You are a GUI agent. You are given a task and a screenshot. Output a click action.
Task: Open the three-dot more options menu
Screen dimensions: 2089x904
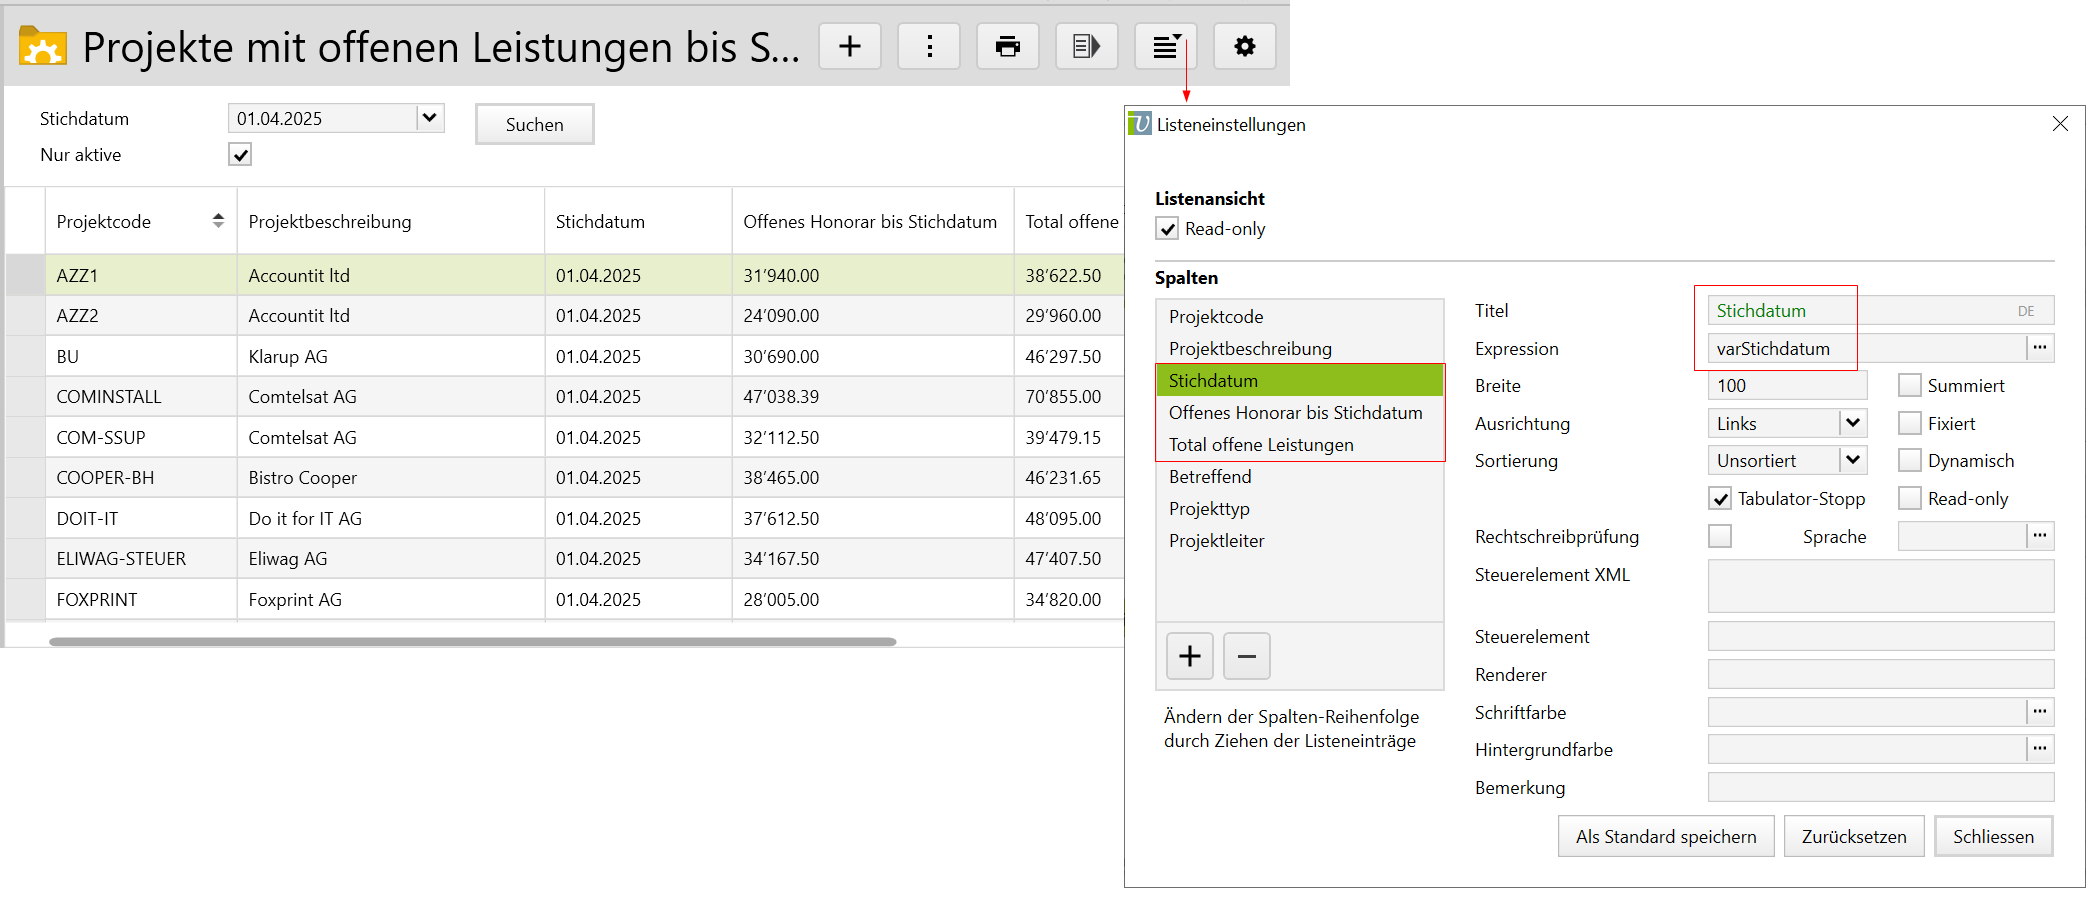click(929, 47)
